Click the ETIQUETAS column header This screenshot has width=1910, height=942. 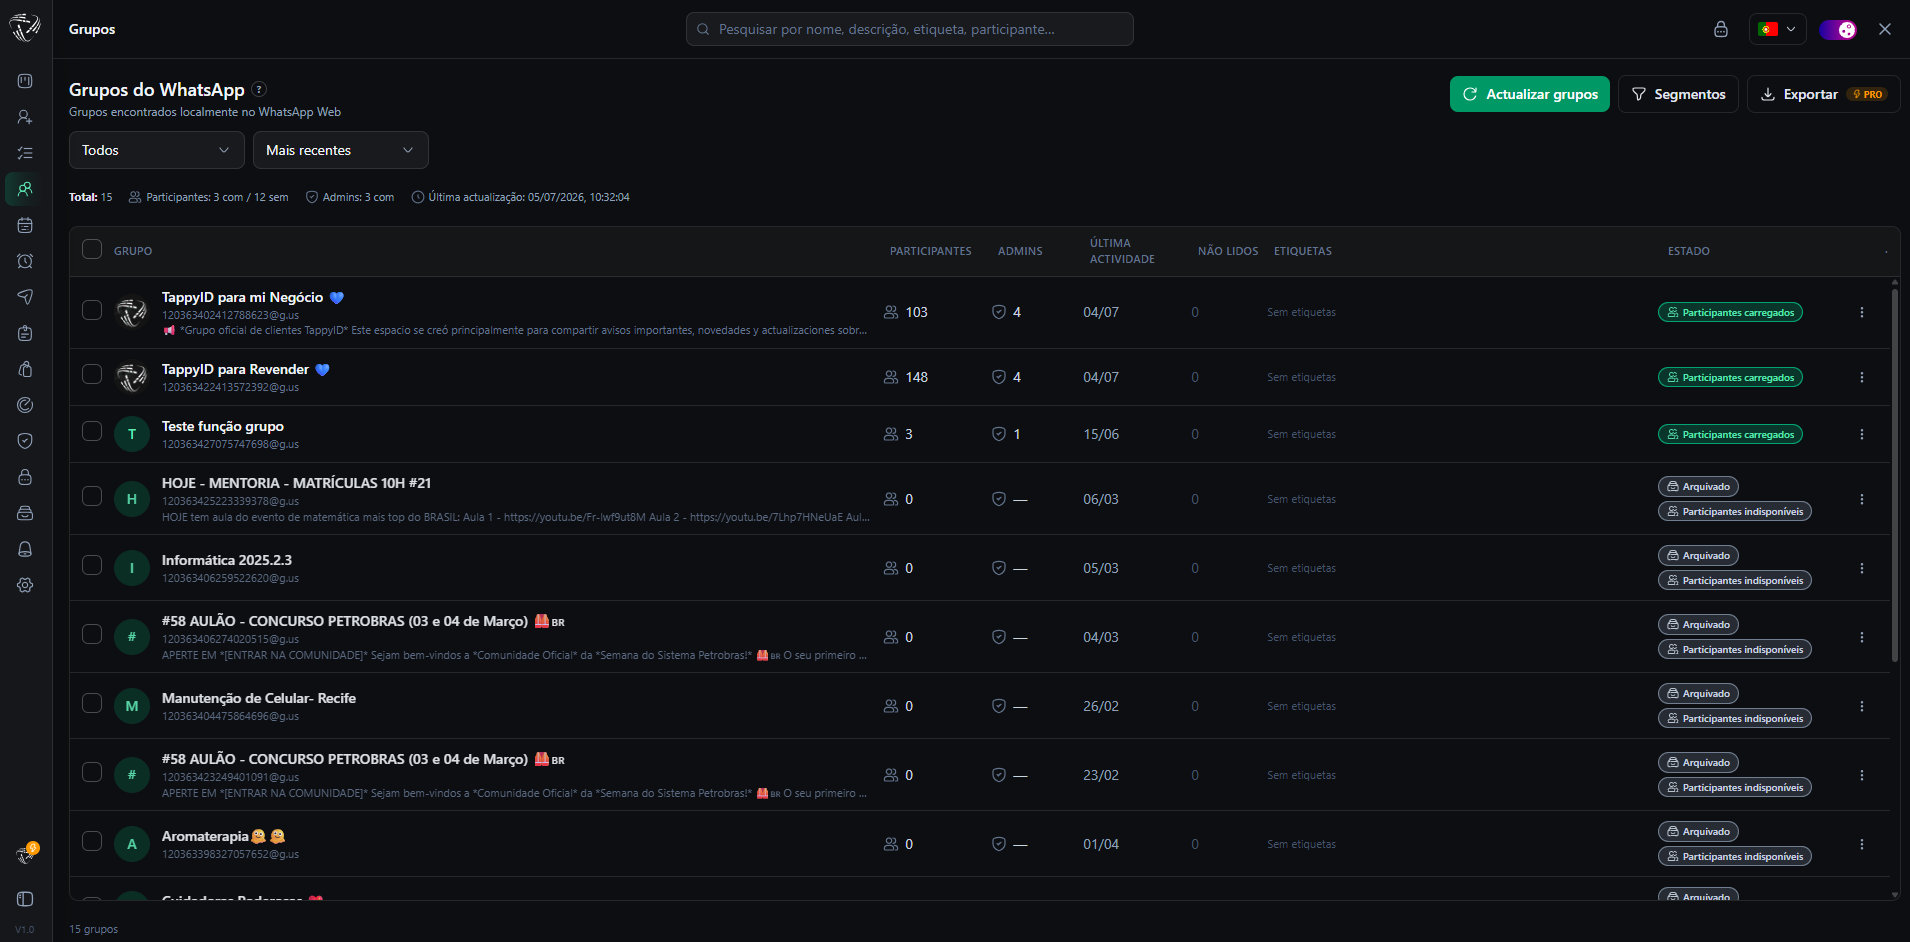click(1302, 251)
